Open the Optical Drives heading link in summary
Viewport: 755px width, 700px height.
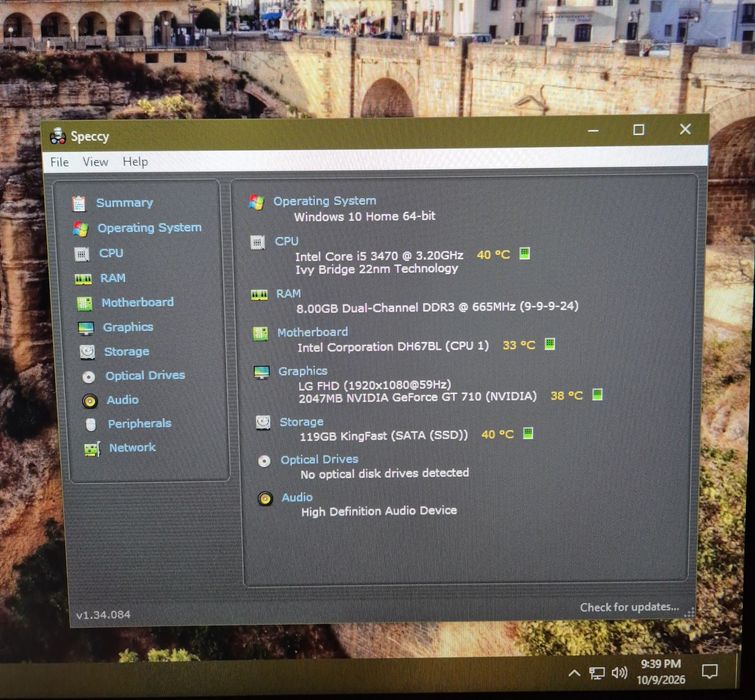[320, 460]
